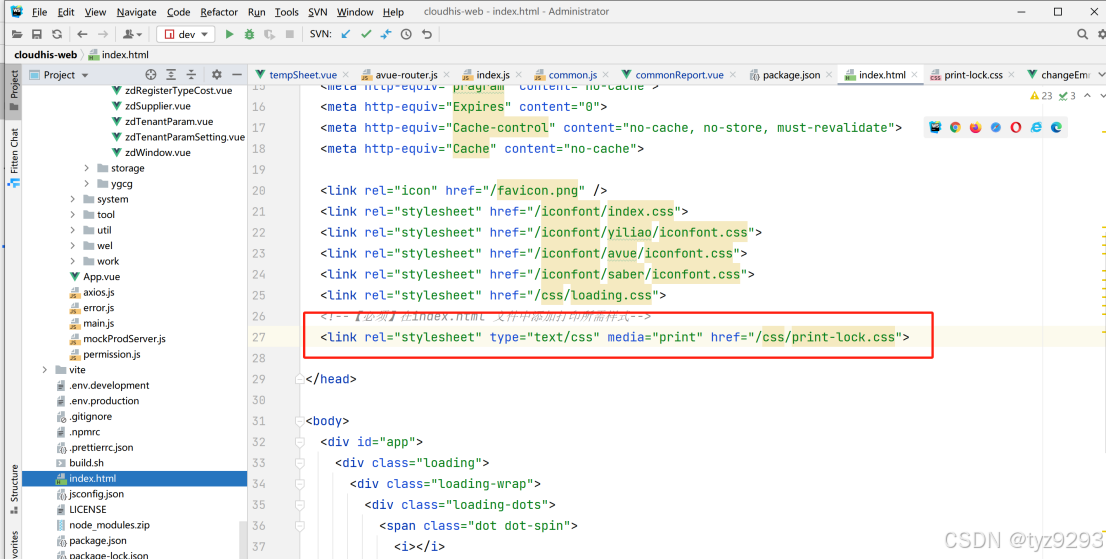Select App.vue in project tree
This screenshot has width=1107, height=560.
point(102,277)
